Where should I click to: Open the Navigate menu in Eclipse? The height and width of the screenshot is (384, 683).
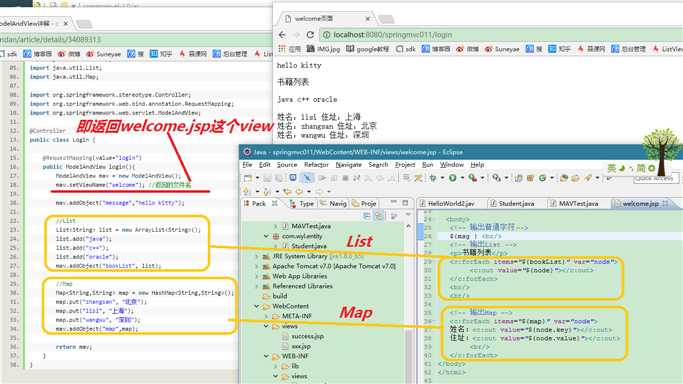coord(348,165)
